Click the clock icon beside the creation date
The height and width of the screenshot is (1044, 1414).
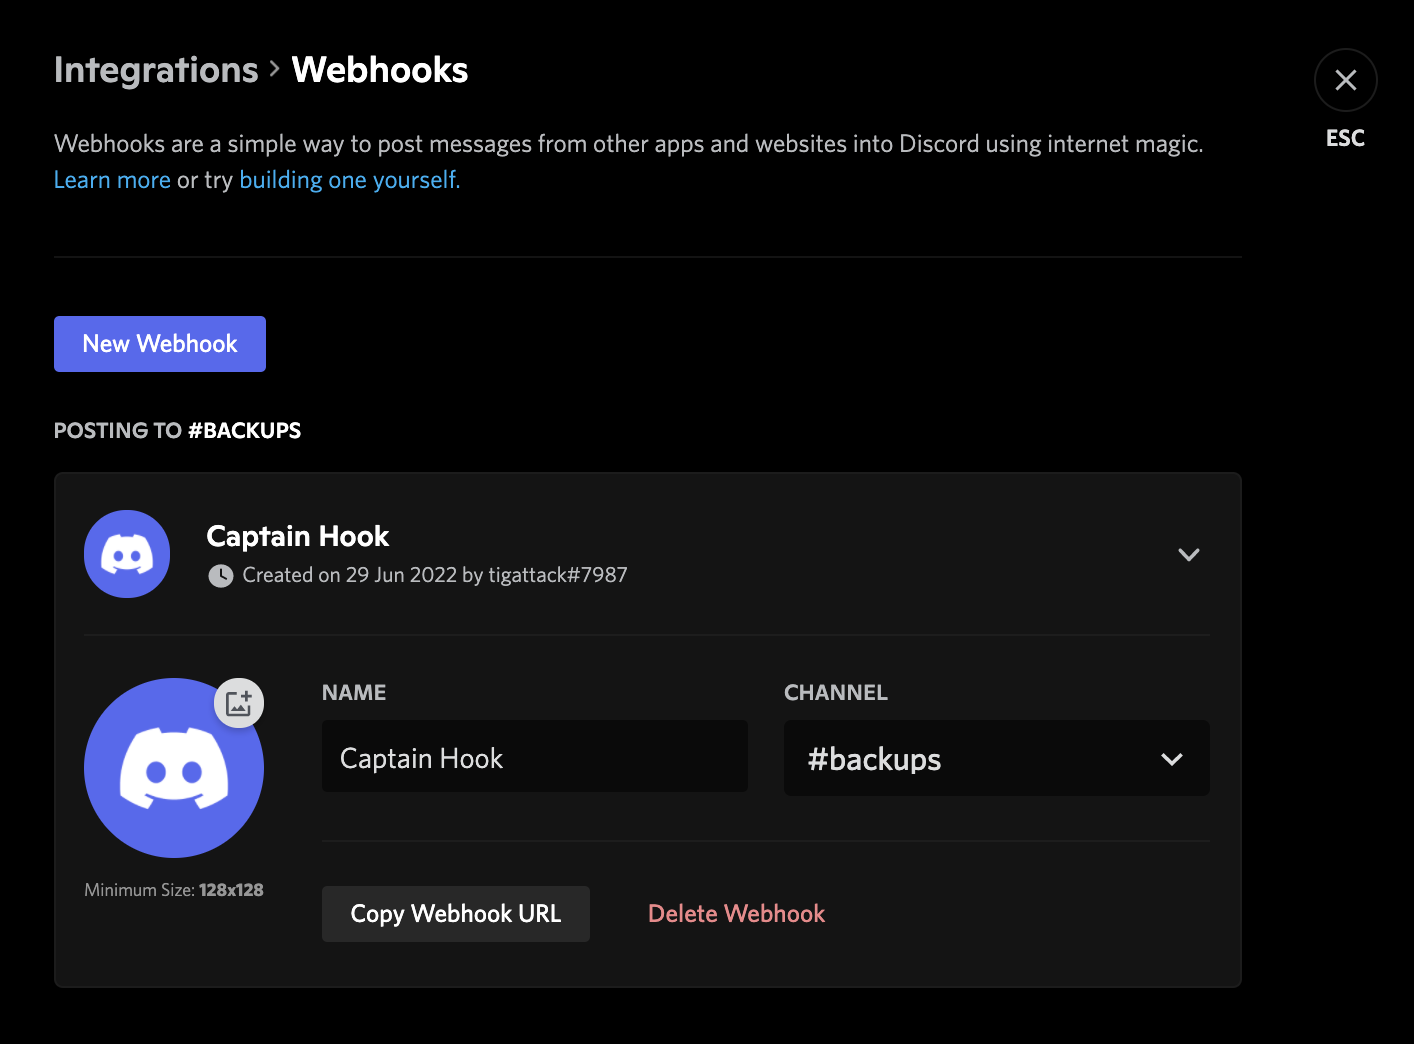coord(219,575)
